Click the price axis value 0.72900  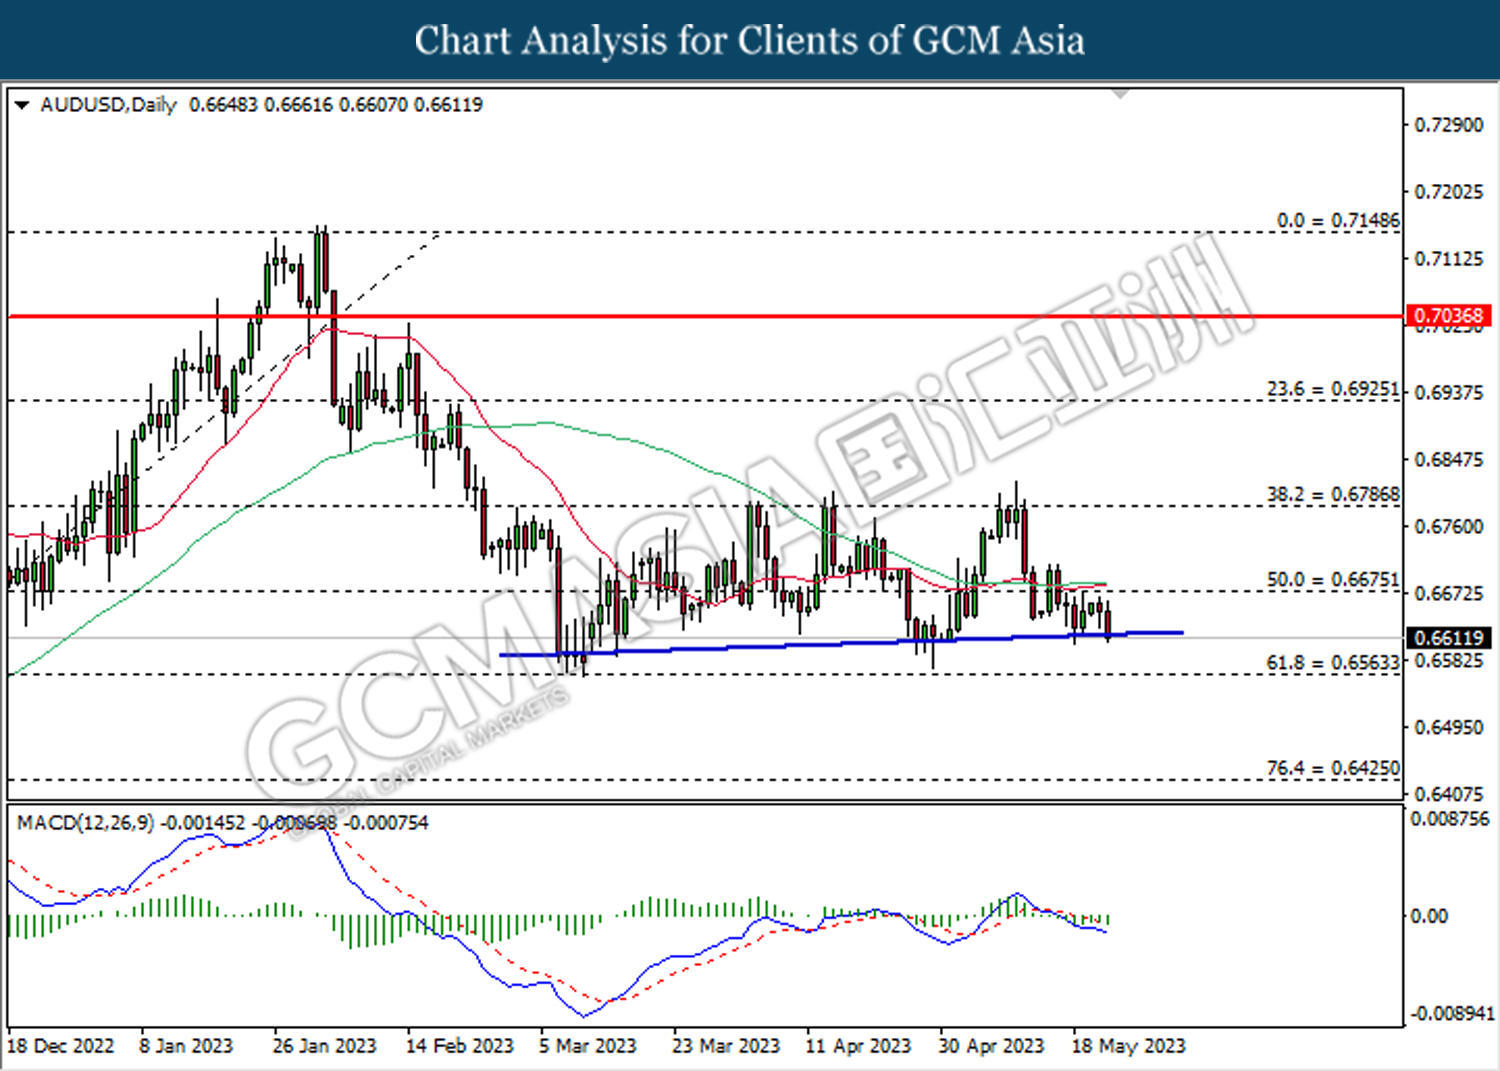click(1449, 125)
